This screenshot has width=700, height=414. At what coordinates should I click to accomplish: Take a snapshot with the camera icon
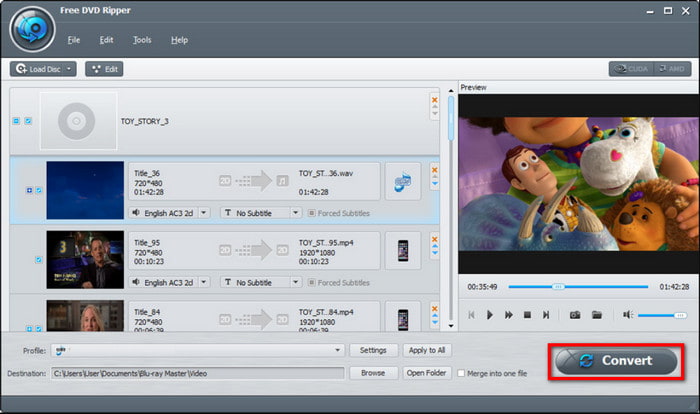coord(575,314)
